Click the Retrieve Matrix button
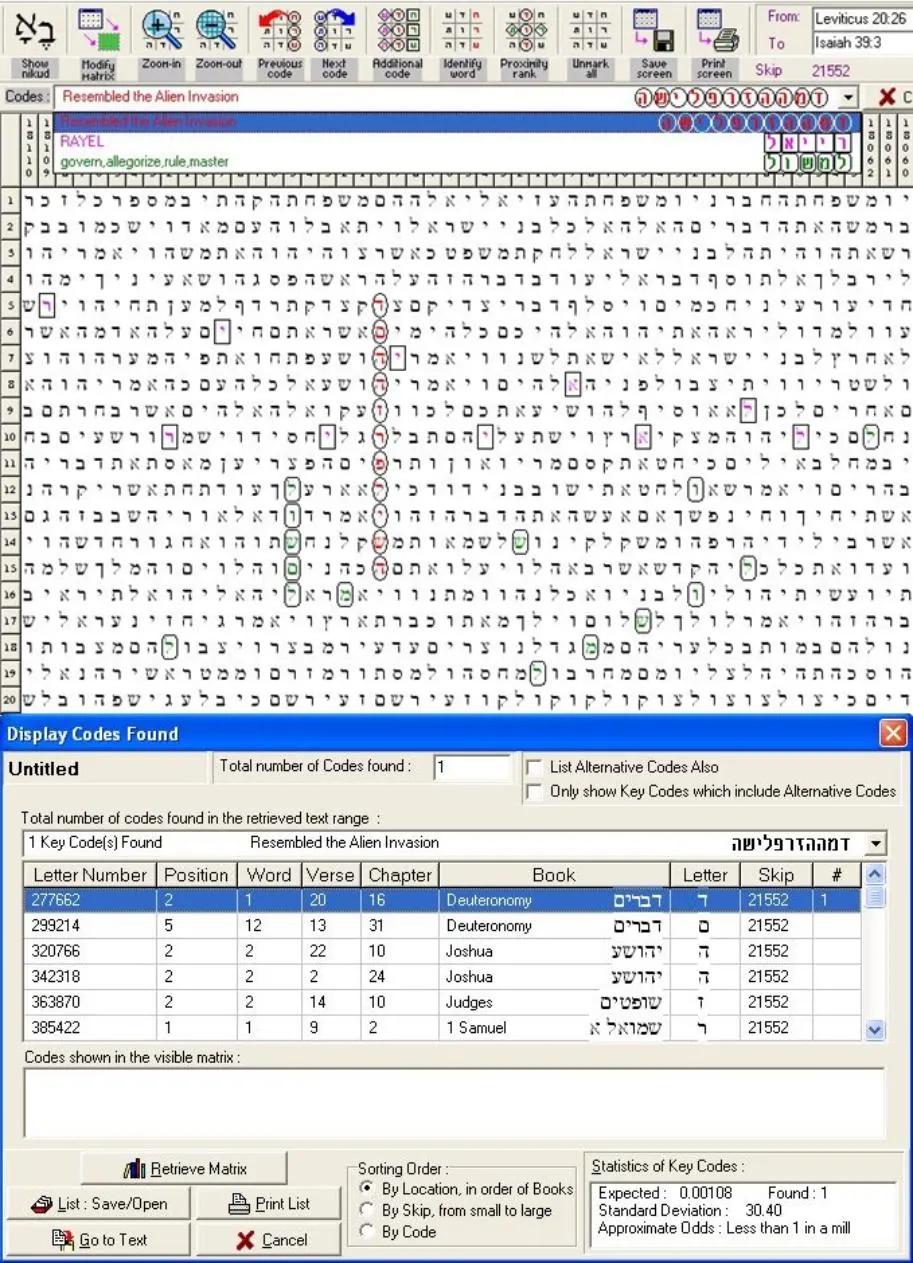 (184, 1168)
